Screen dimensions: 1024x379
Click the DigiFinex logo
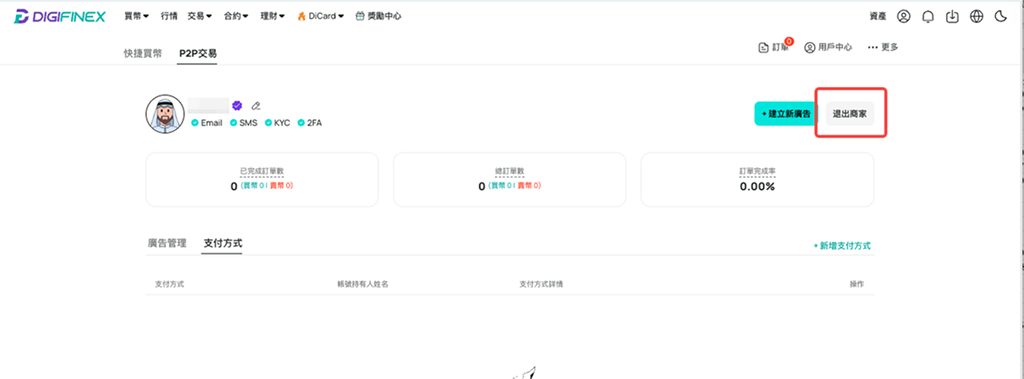point(59,16)
